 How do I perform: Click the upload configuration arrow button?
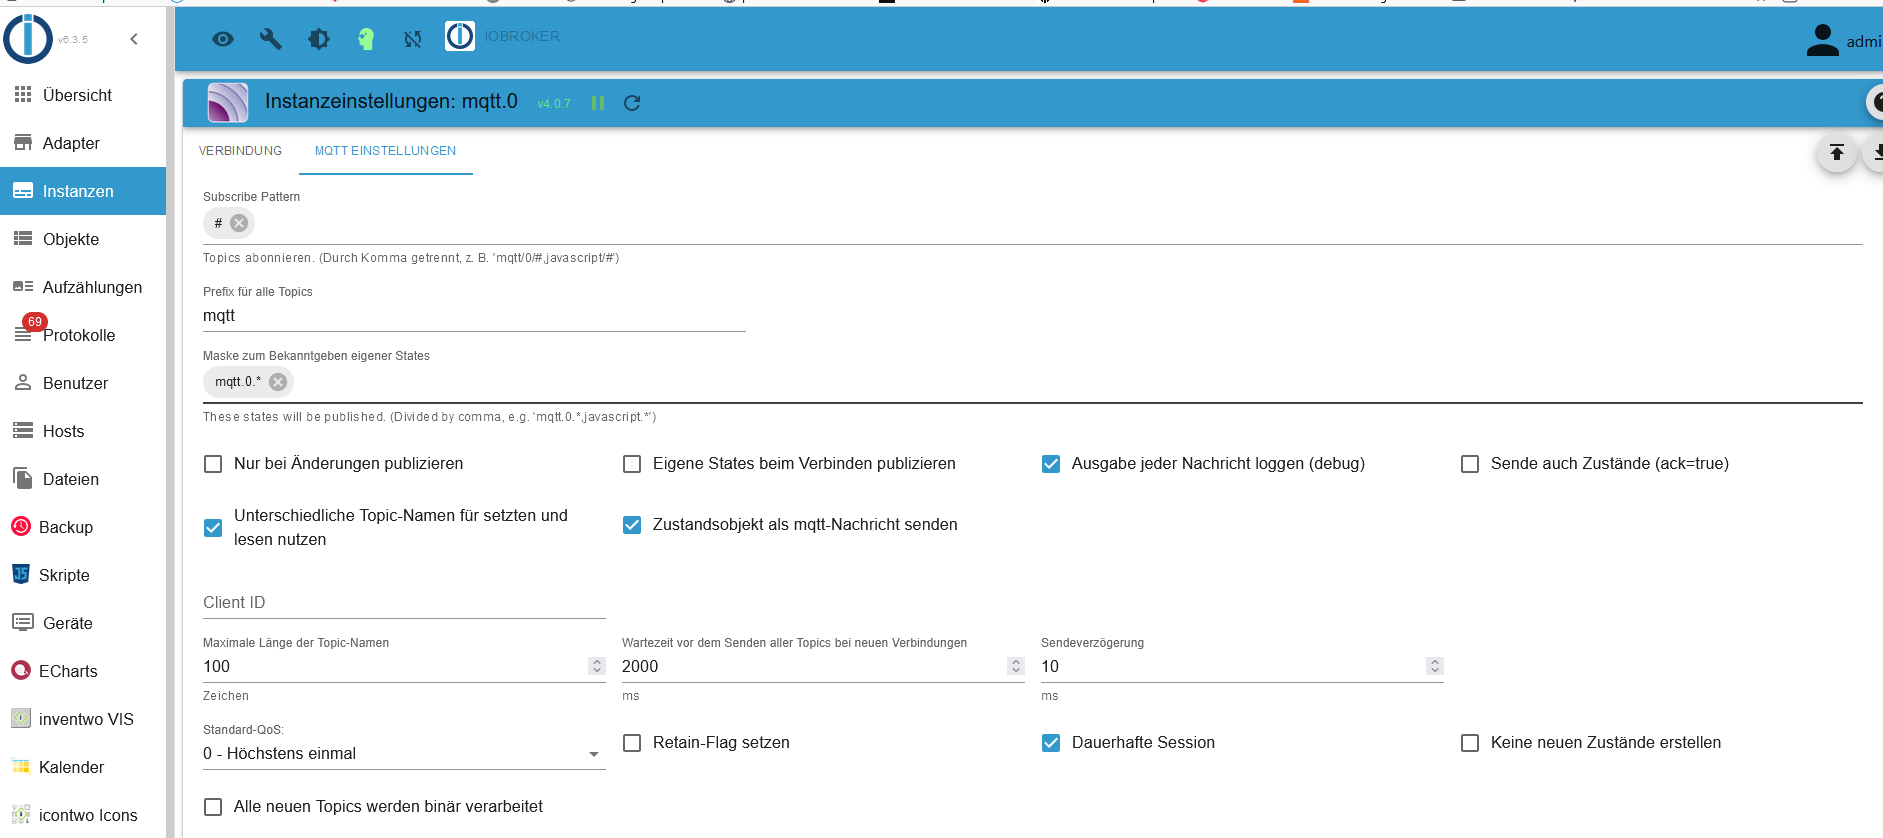[x=1837, y=152]
